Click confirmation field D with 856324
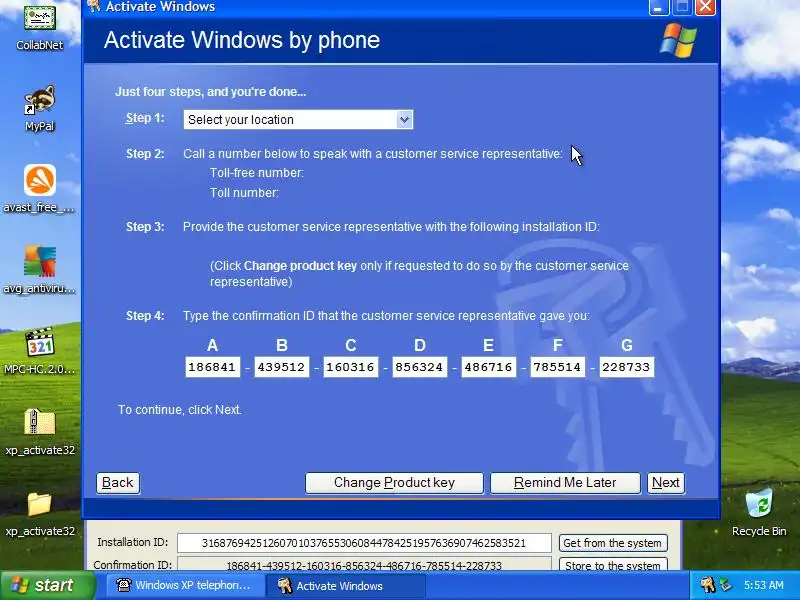Screen dimensions: 800x600 (x=419, y=367)
